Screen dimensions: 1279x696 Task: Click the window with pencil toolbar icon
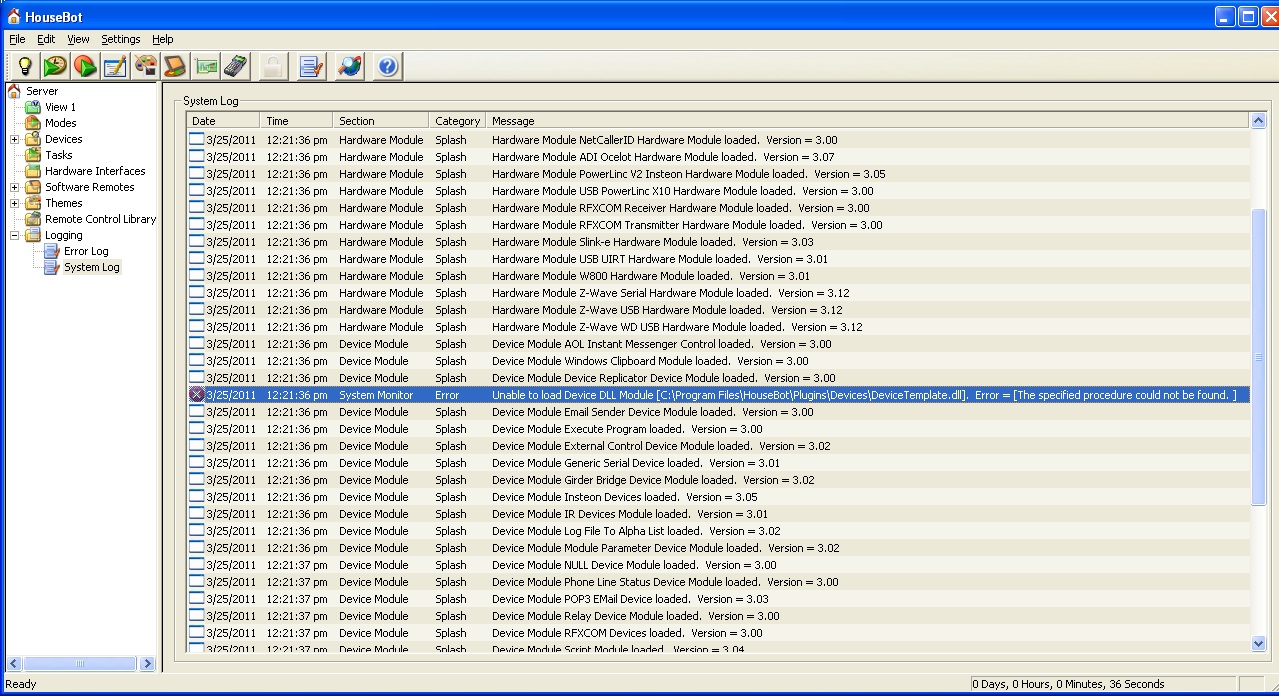point(115,66)
